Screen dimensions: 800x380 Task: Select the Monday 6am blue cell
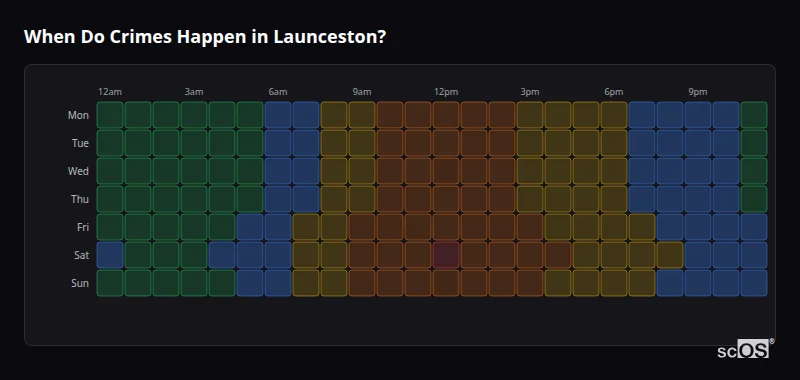point(278,115)
